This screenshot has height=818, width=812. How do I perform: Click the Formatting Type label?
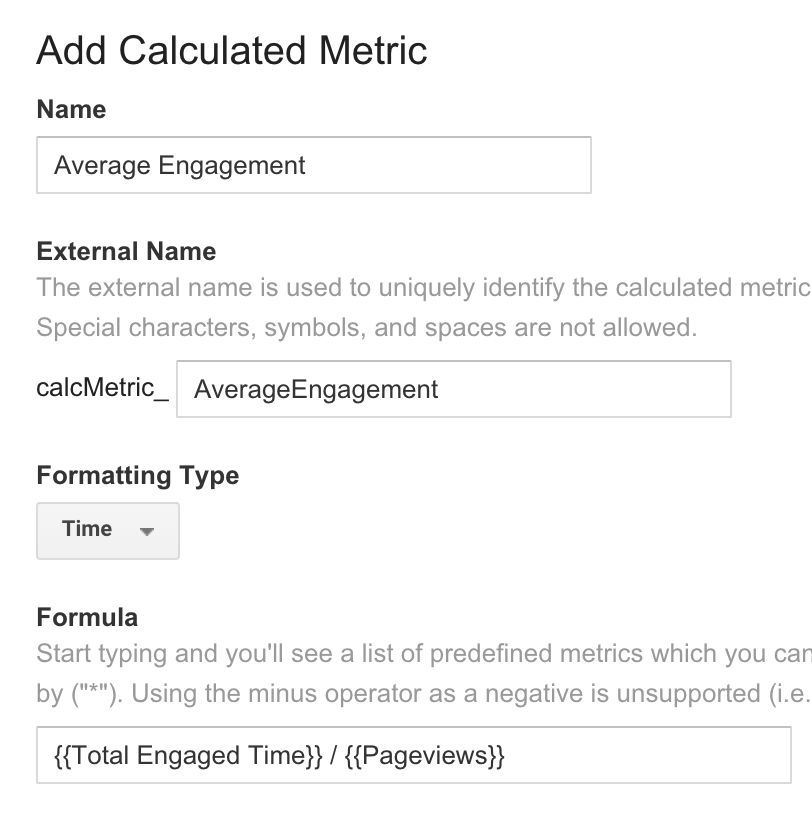point(138,476)
